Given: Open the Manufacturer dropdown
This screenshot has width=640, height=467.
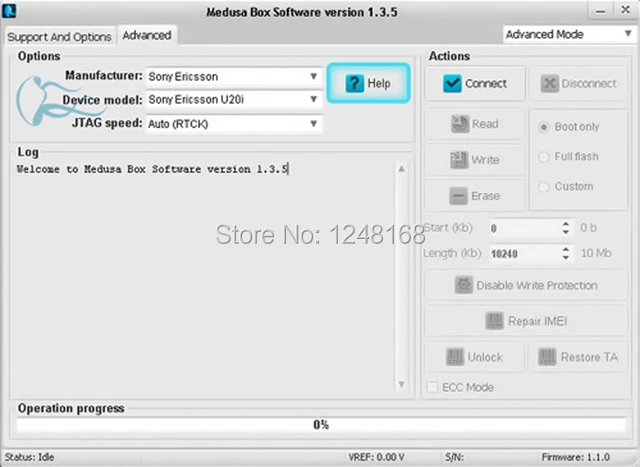Looking at the screenshot, I should [x=234, y=77].
